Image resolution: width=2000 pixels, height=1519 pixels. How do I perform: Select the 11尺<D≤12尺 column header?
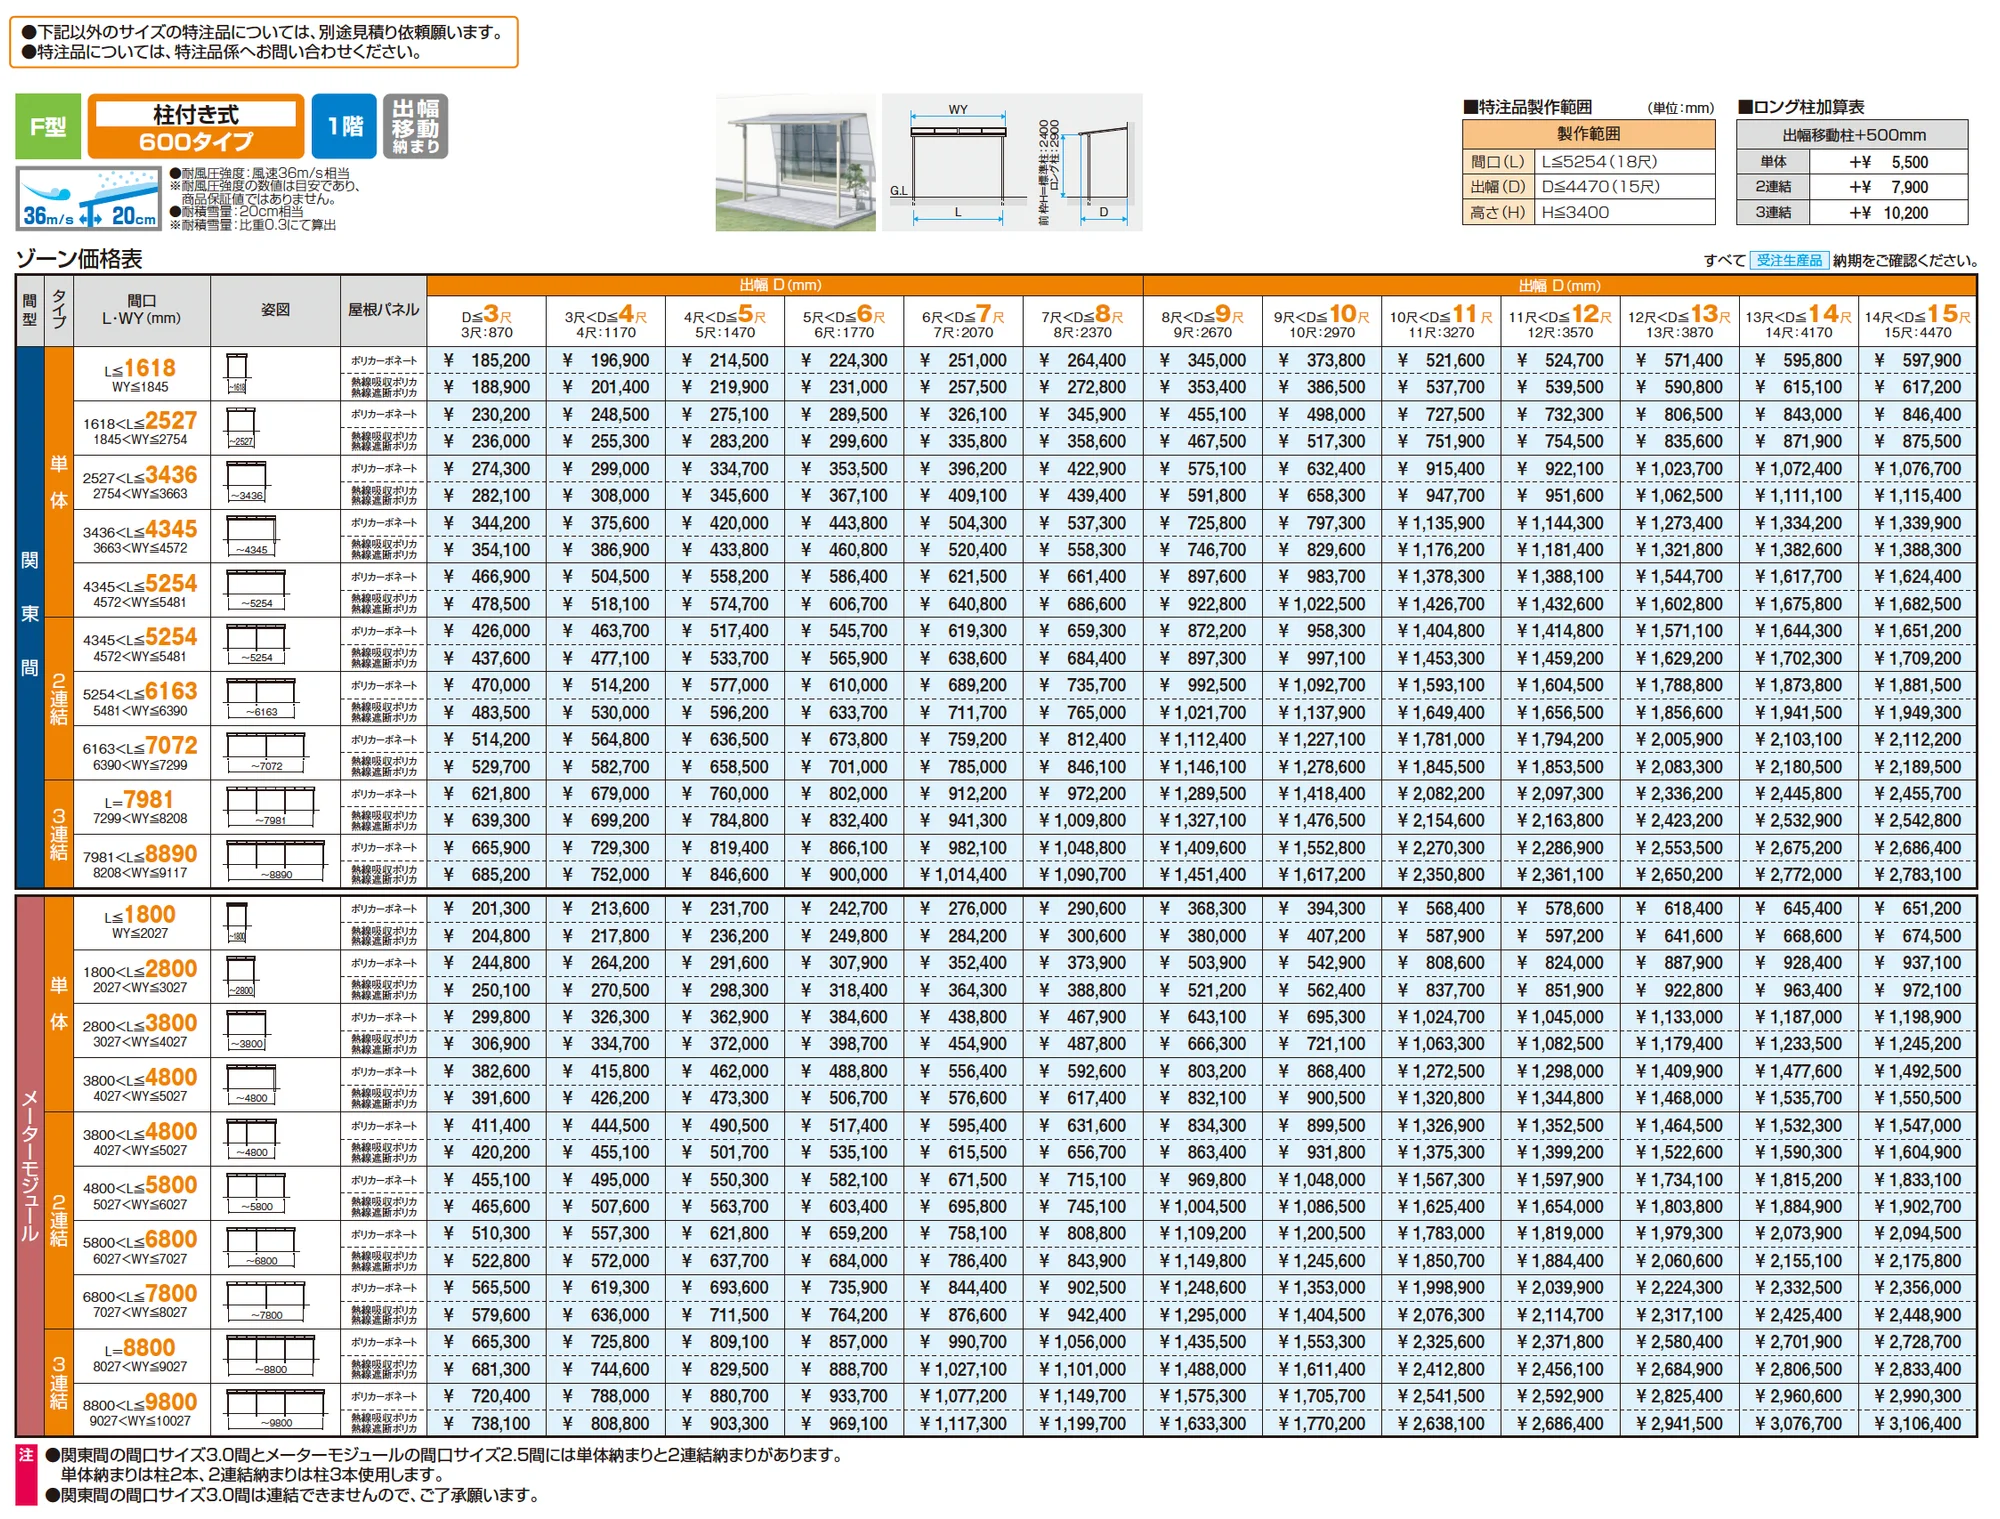[x=1560, y=321]
